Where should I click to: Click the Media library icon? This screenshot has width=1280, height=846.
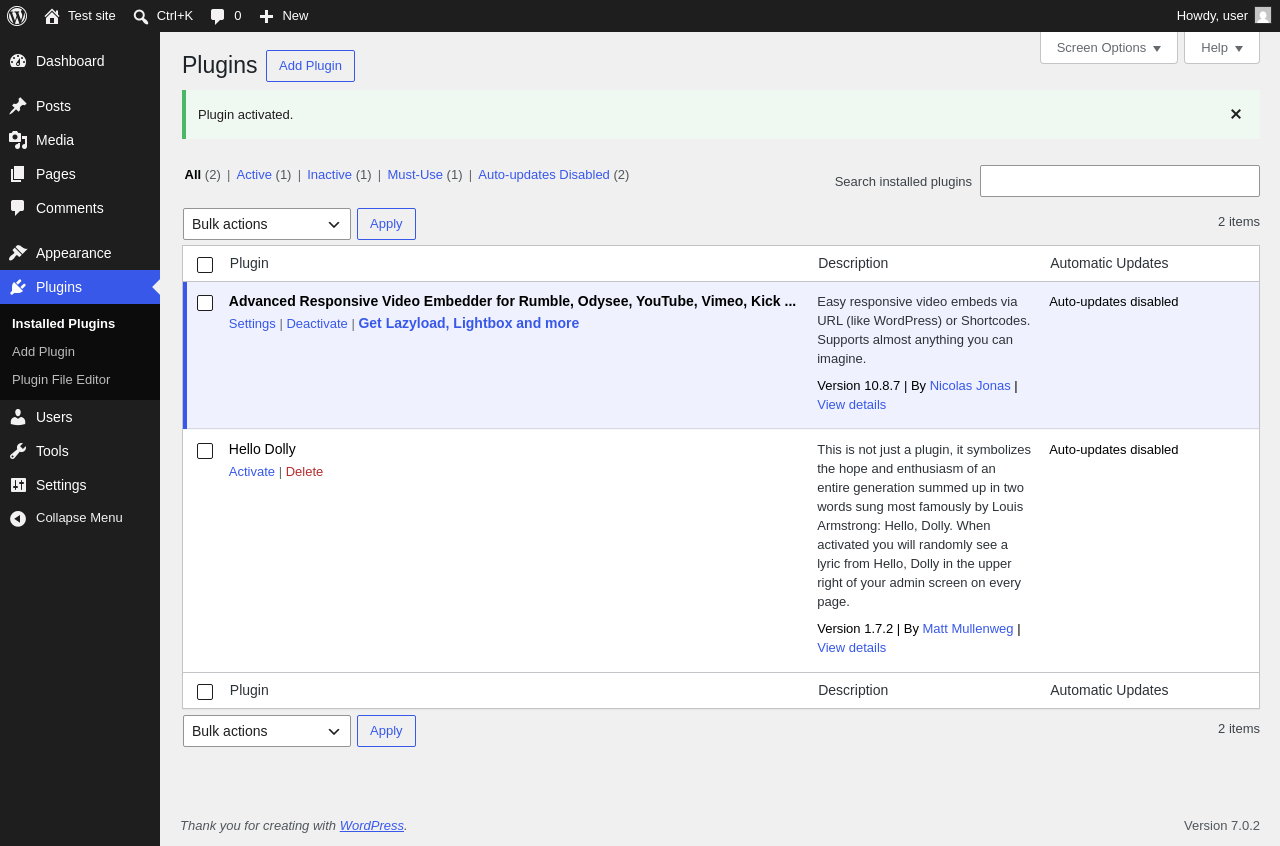click(x=18, y=140)
